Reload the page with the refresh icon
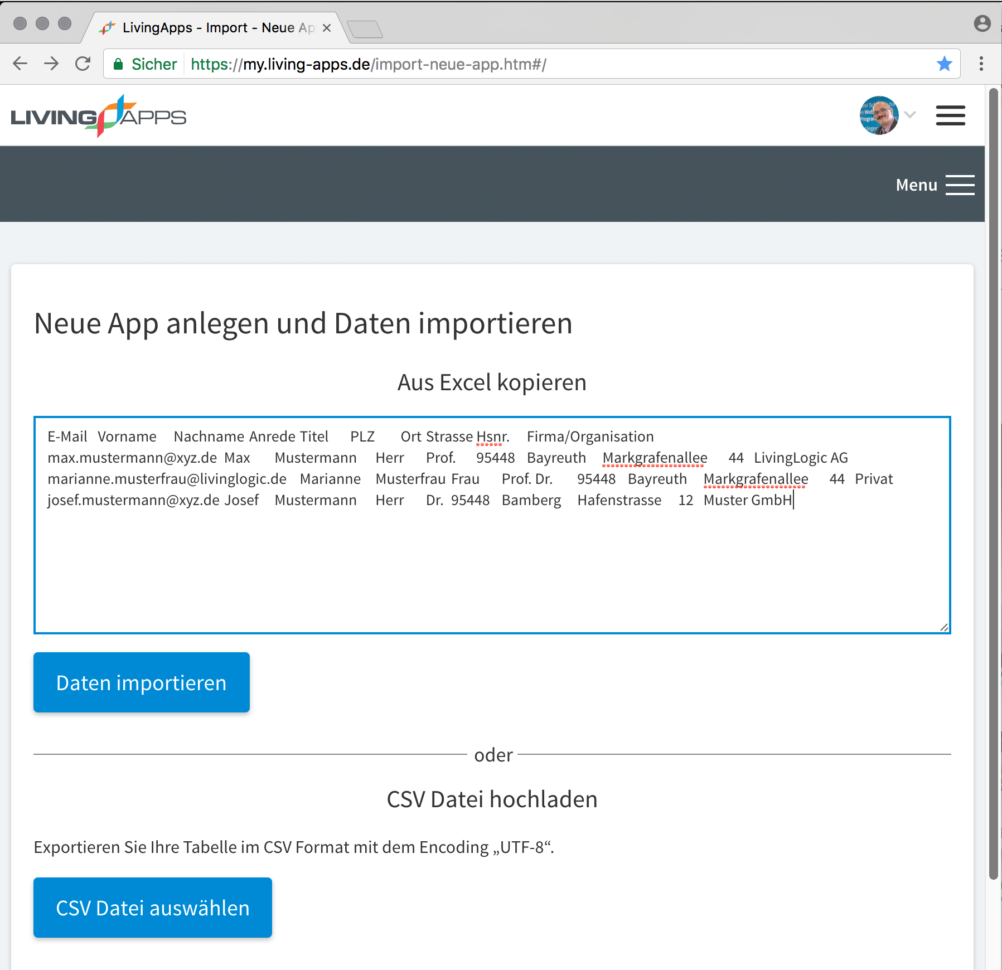This screenshot has width=1002, height=970. click(x=83, y=63)
